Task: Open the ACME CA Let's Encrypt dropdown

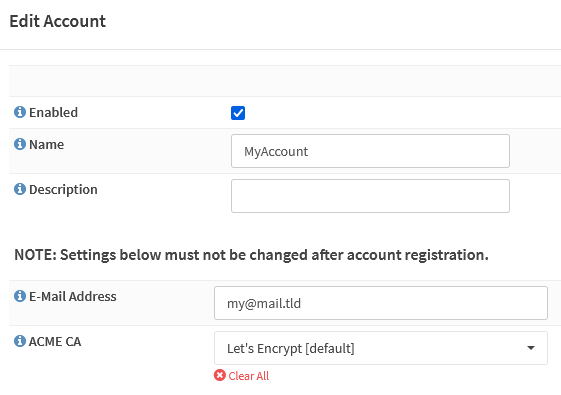Action: point(381,348)
